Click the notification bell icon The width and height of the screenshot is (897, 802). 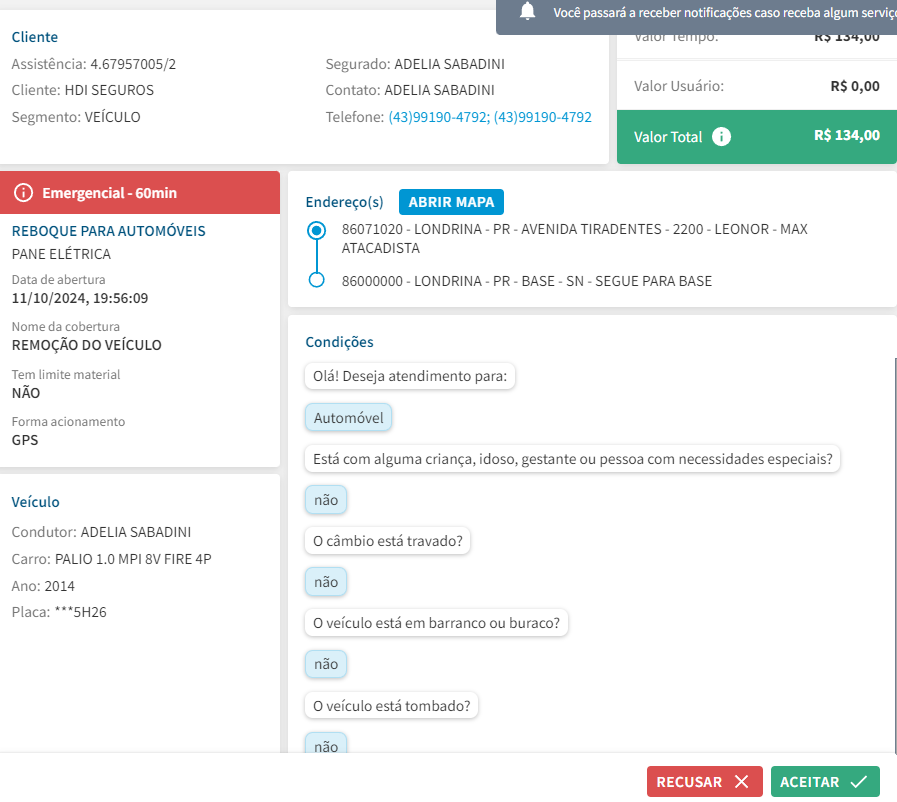point(527,11)
